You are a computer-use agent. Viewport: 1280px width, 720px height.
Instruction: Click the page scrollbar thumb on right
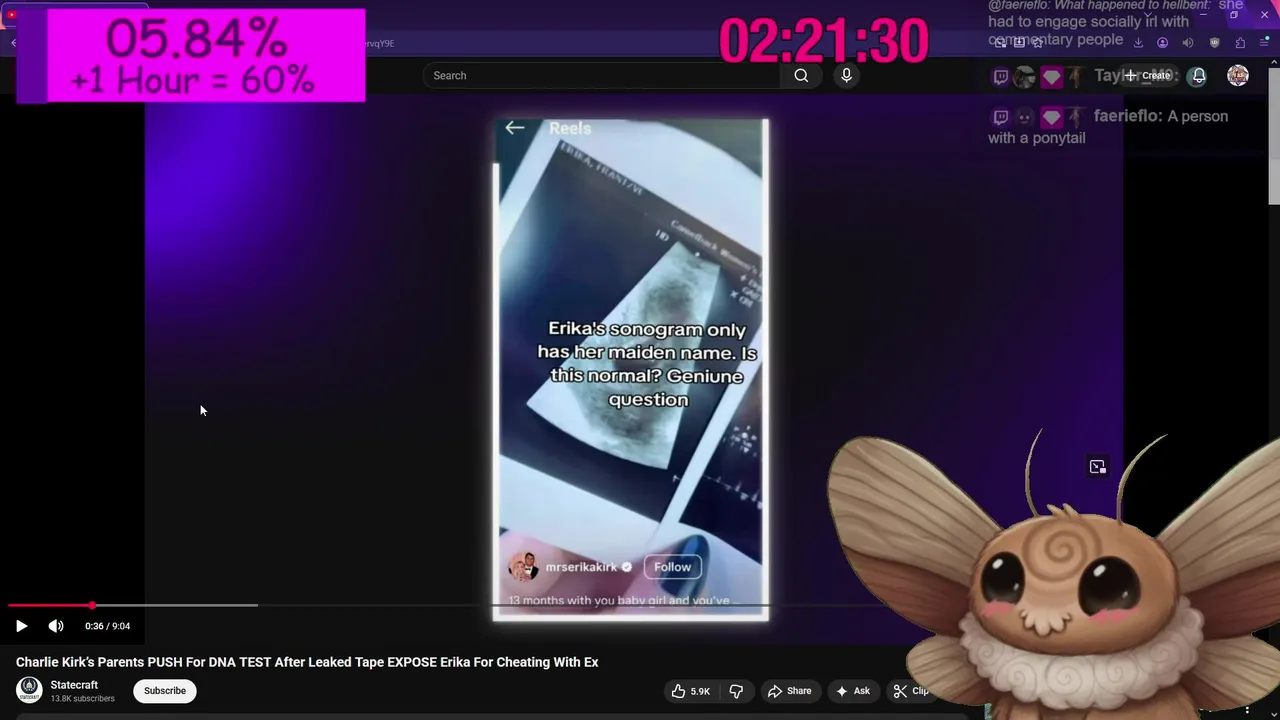(x=1274, y=138)
